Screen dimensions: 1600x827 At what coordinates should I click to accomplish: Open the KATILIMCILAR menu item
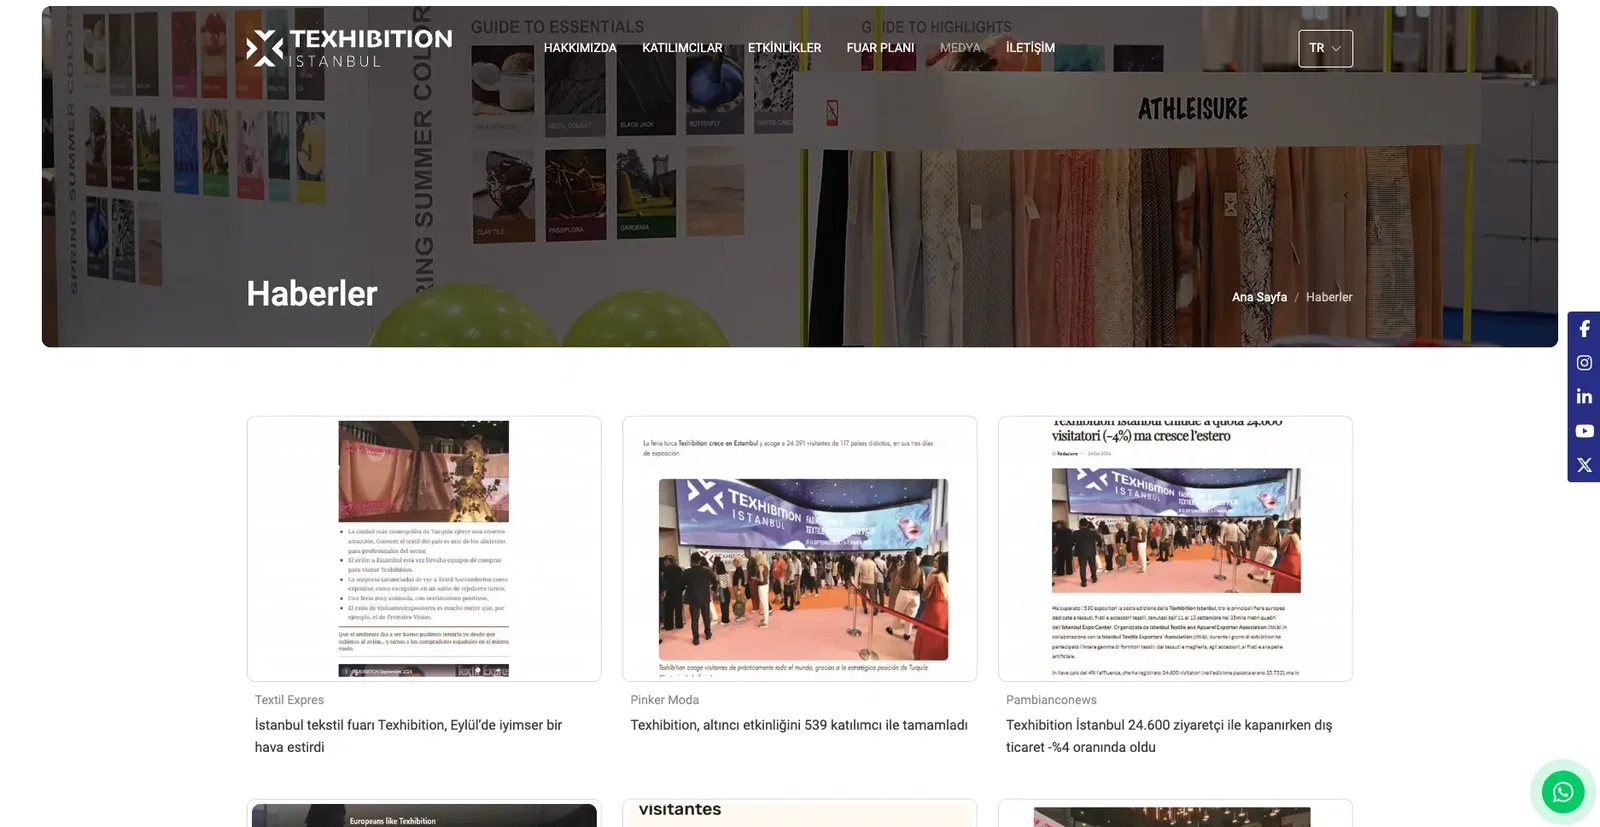(x=682, y=48)
